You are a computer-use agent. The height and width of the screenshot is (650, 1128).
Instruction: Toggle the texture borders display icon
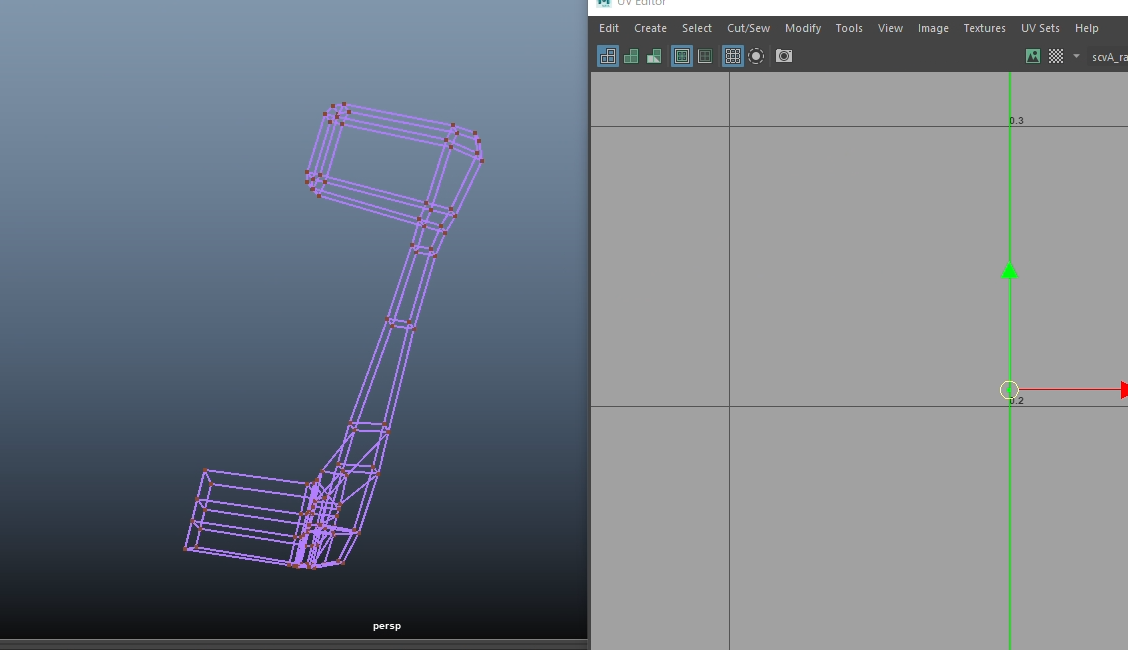tap(682, 56)
